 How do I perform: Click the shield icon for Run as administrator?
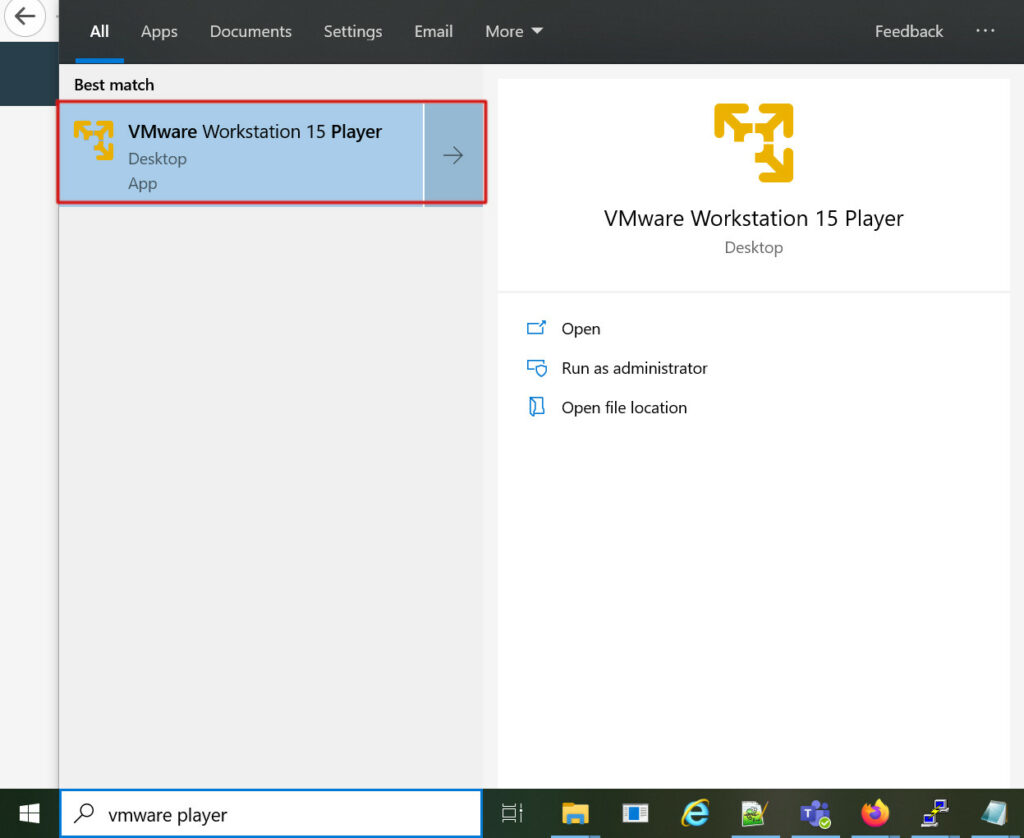[537, 368]
